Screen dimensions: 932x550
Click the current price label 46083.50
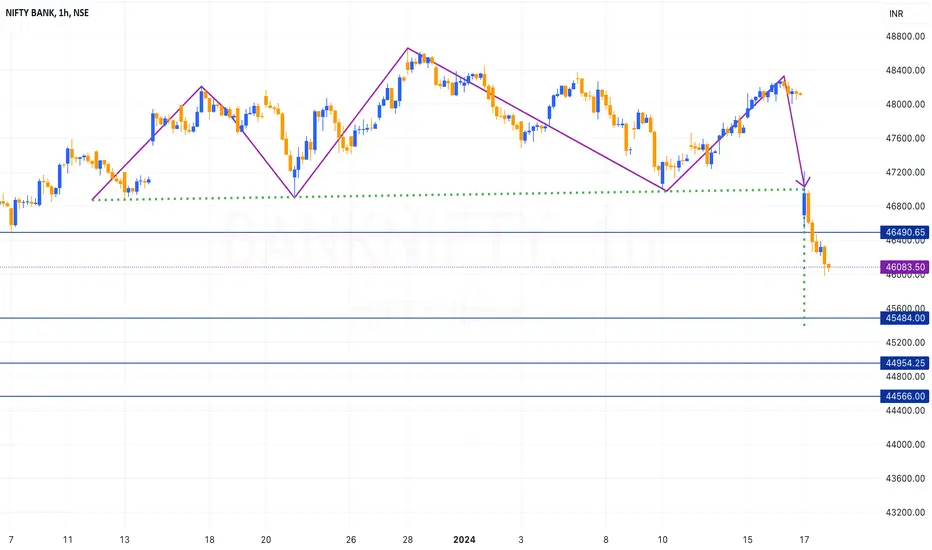(x=905, y=267)
